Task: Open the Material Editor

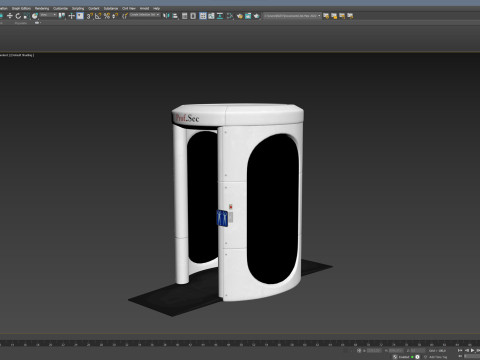Action: (230, 16)
